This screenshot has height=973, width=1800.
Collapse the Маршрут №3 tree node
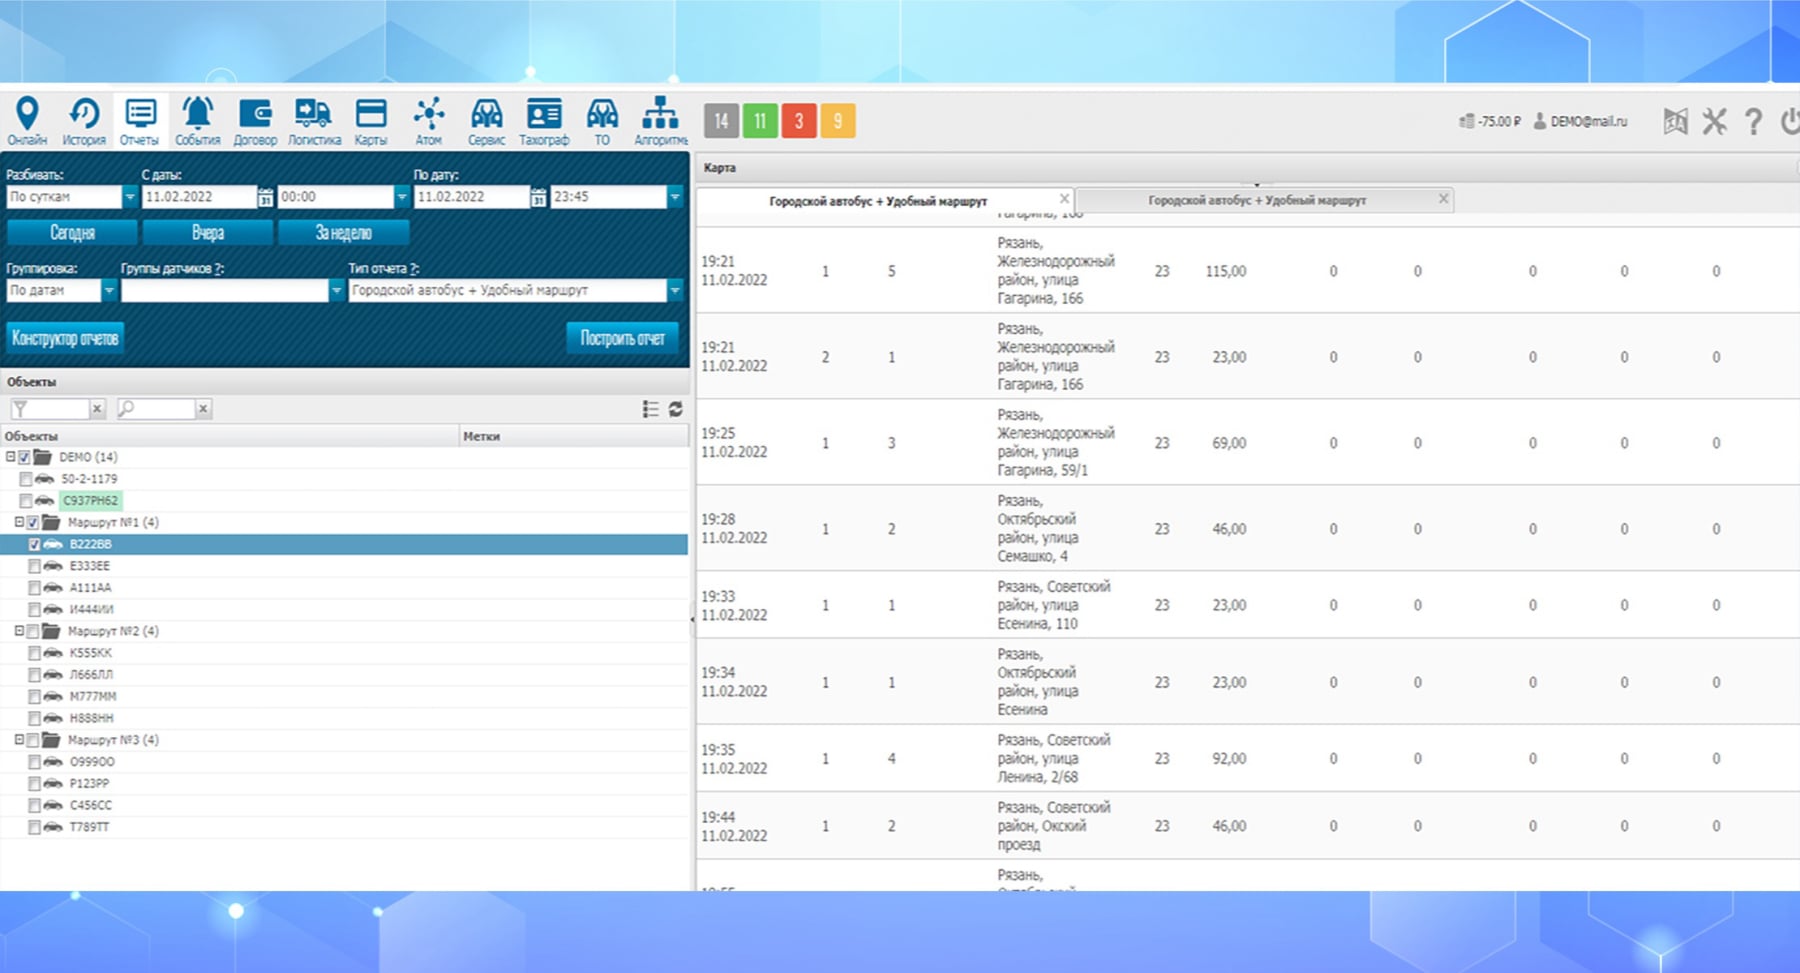coord(19,740)
